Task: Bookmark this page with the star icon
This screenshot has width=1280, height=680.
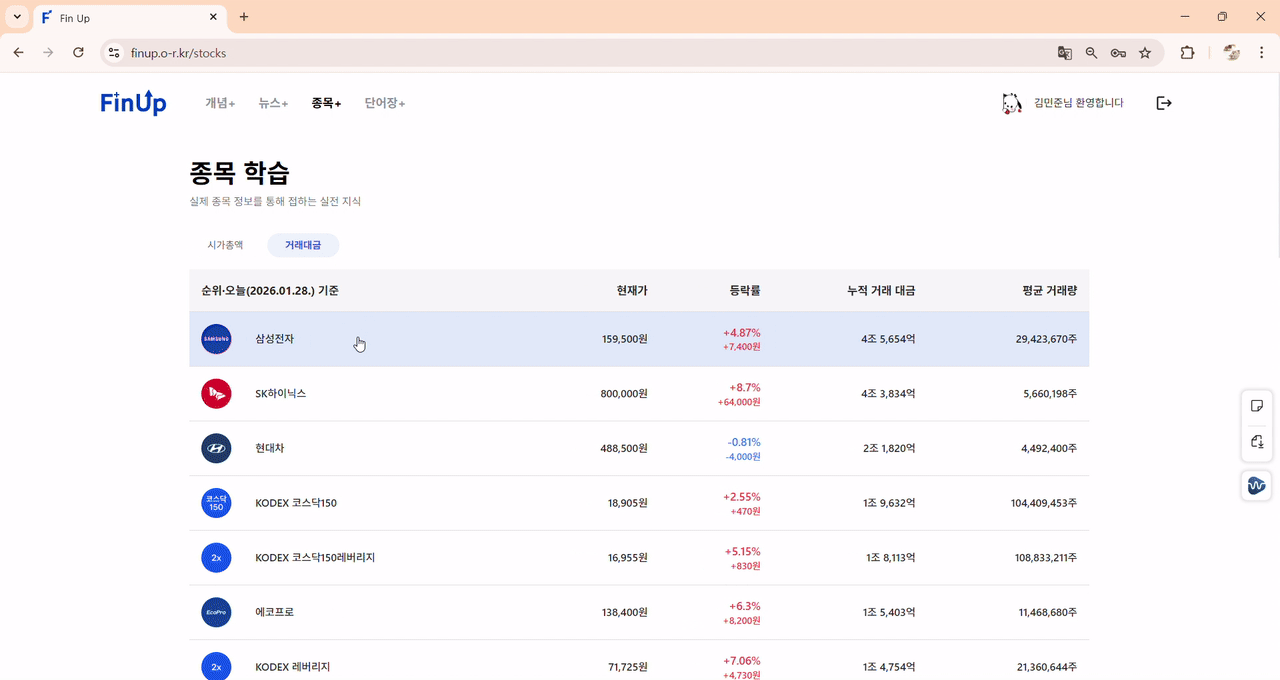Action: [x=1145, y=53]
